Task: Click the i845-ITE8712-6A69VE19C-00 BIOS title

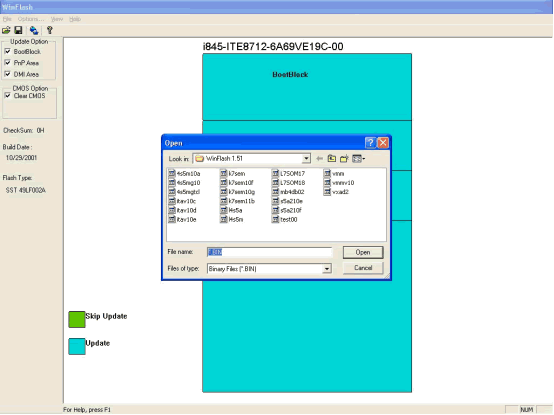Action: [273, 46]
